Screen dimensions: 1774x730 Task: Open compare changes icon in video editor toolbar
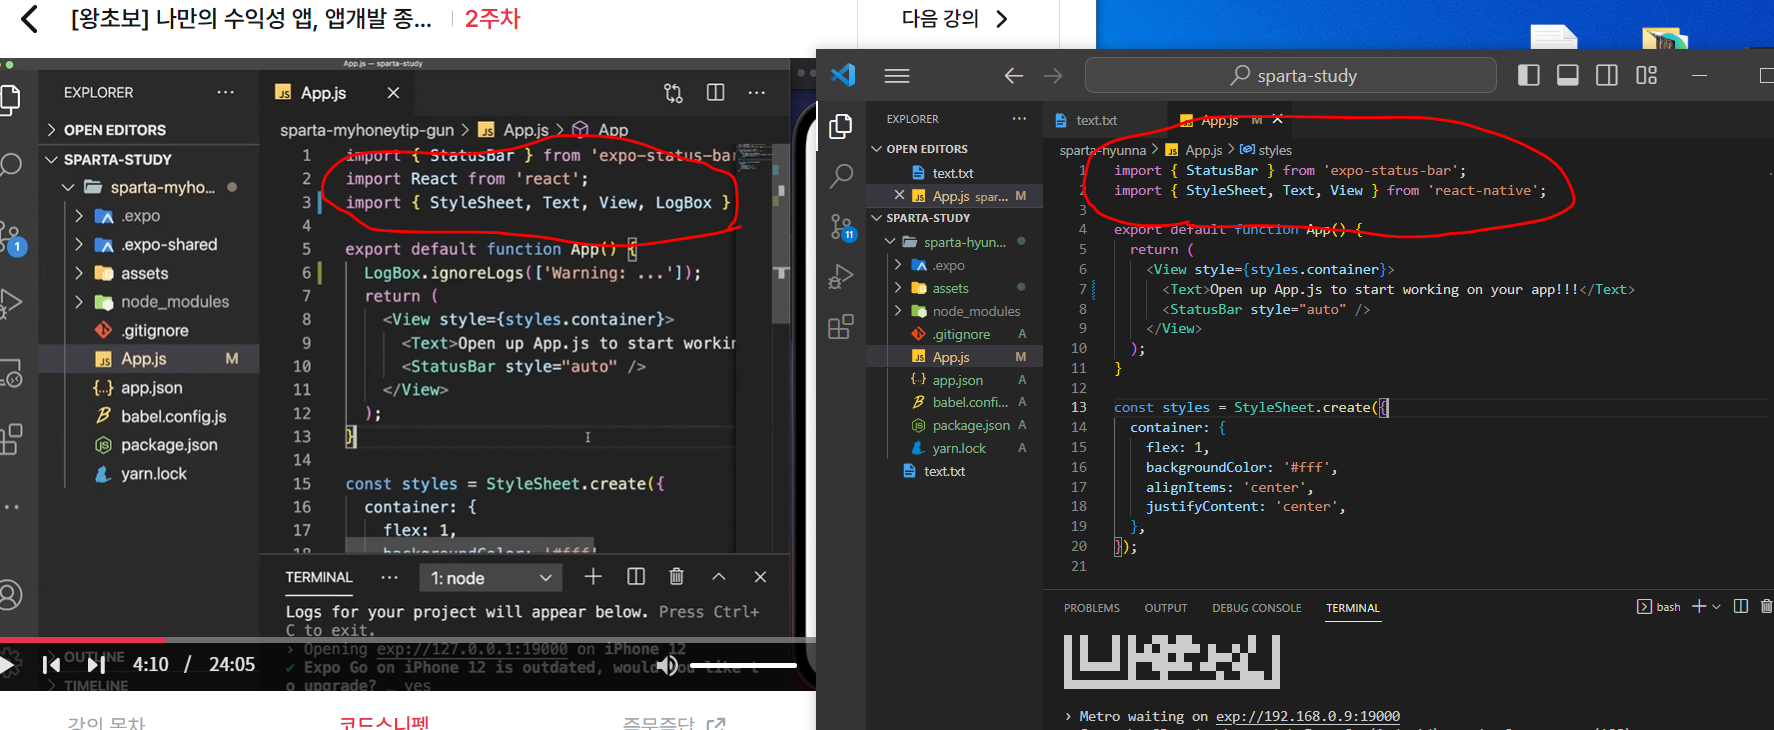[x=673, y=93]
